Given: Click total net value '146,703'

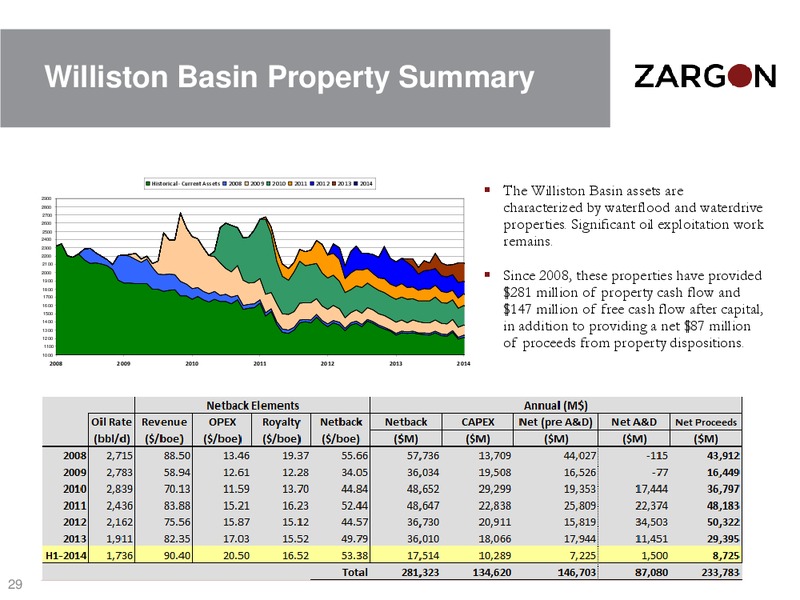Looking at the screenshot, I should 577,572.
